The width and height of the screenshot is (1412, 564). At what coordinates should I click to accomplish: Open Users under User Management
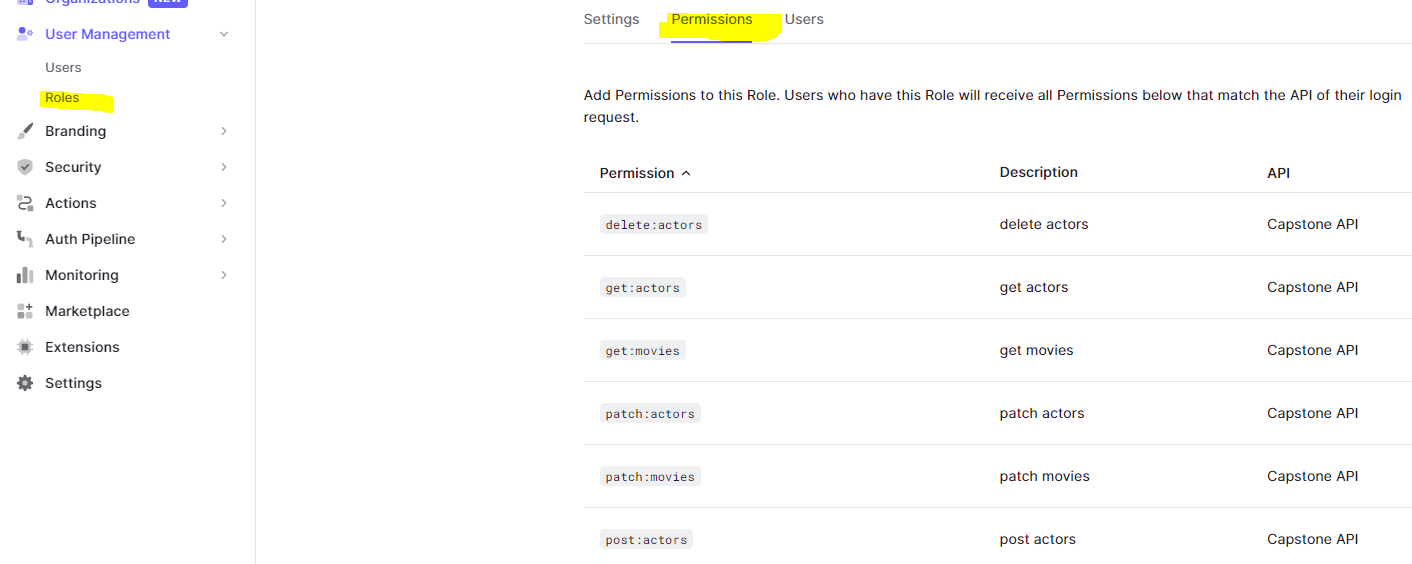[63, 68]
